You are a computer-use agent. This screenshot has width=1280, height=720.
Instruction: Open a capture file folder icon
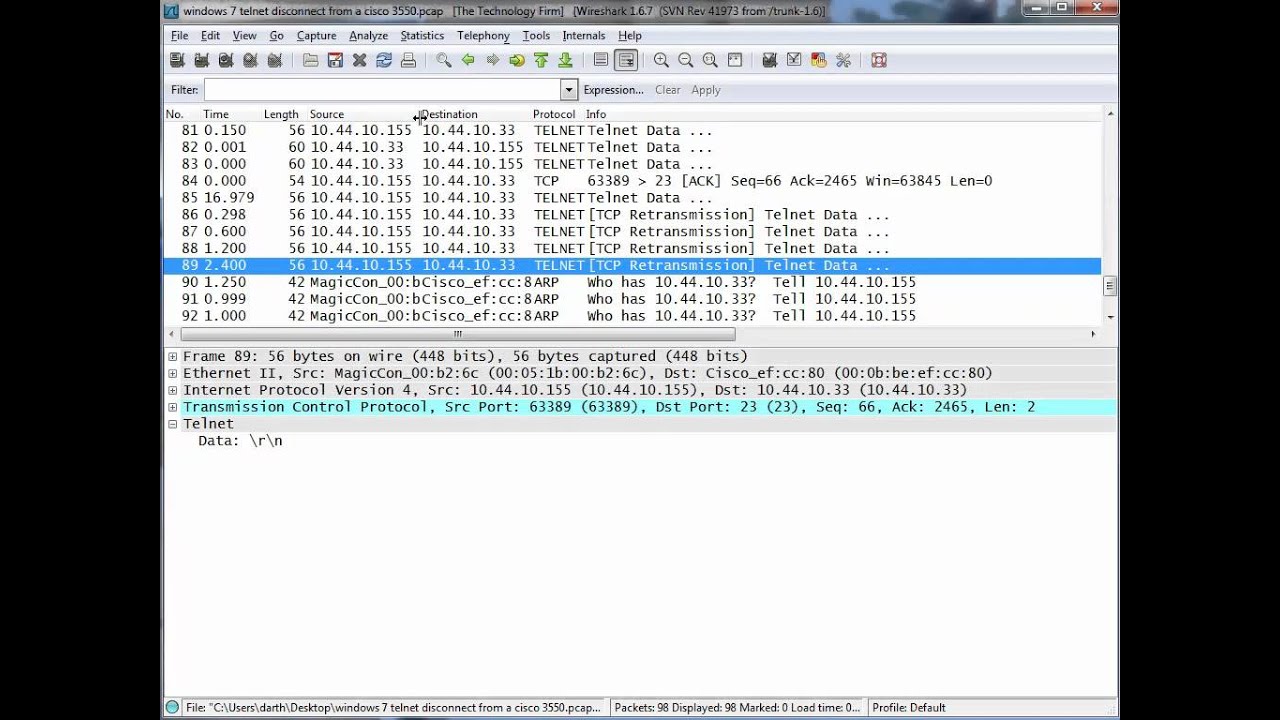(x=311, y=60)
